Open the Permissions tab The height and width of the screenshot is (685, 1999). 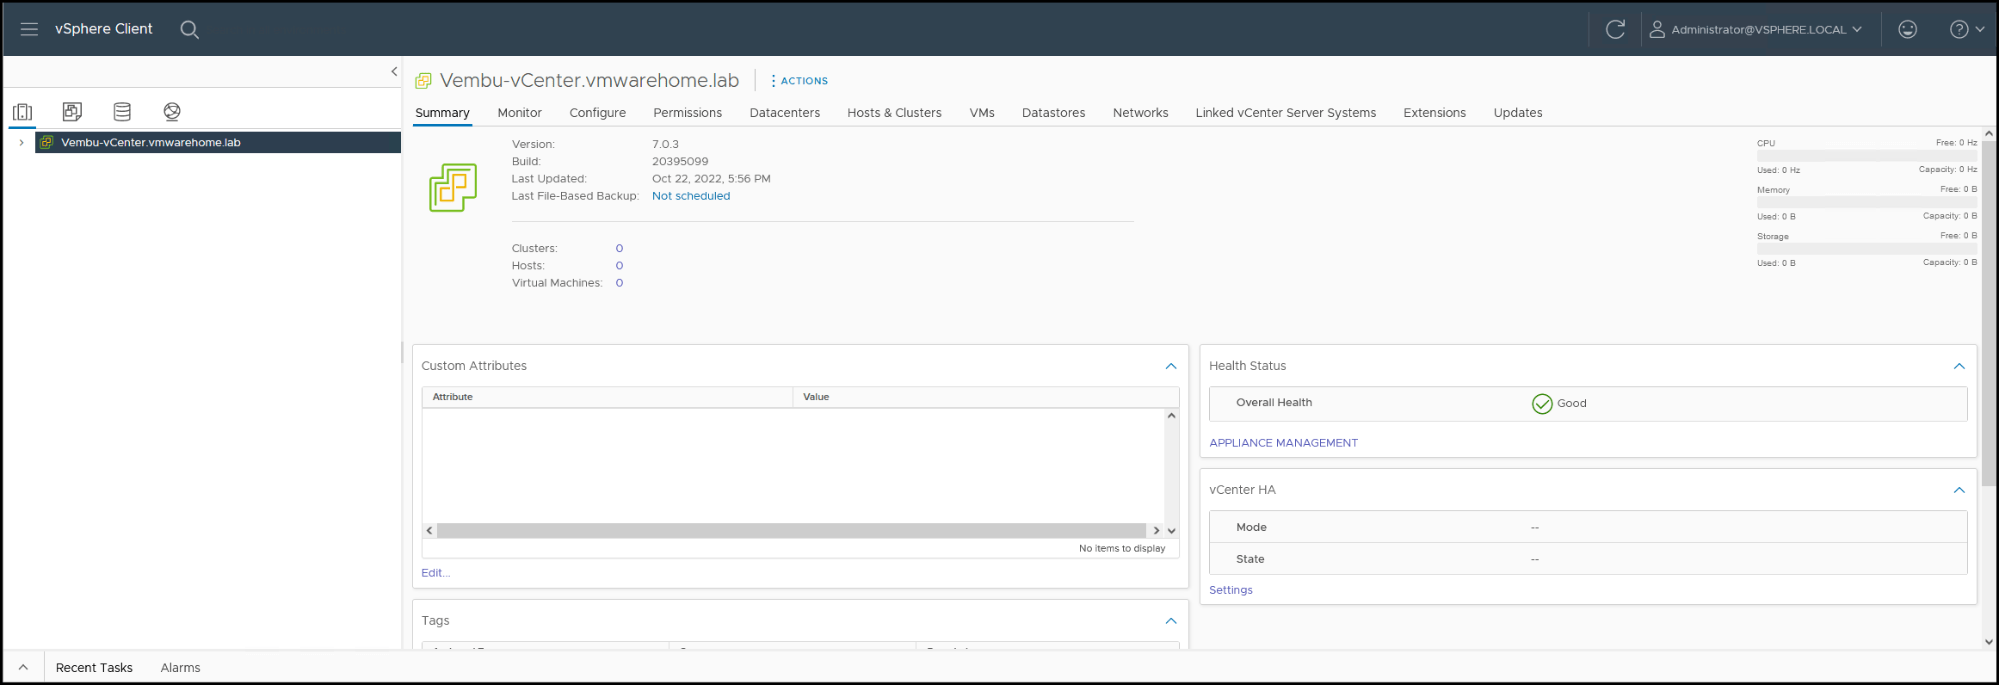pyautogui.click(x=688, y=113)
